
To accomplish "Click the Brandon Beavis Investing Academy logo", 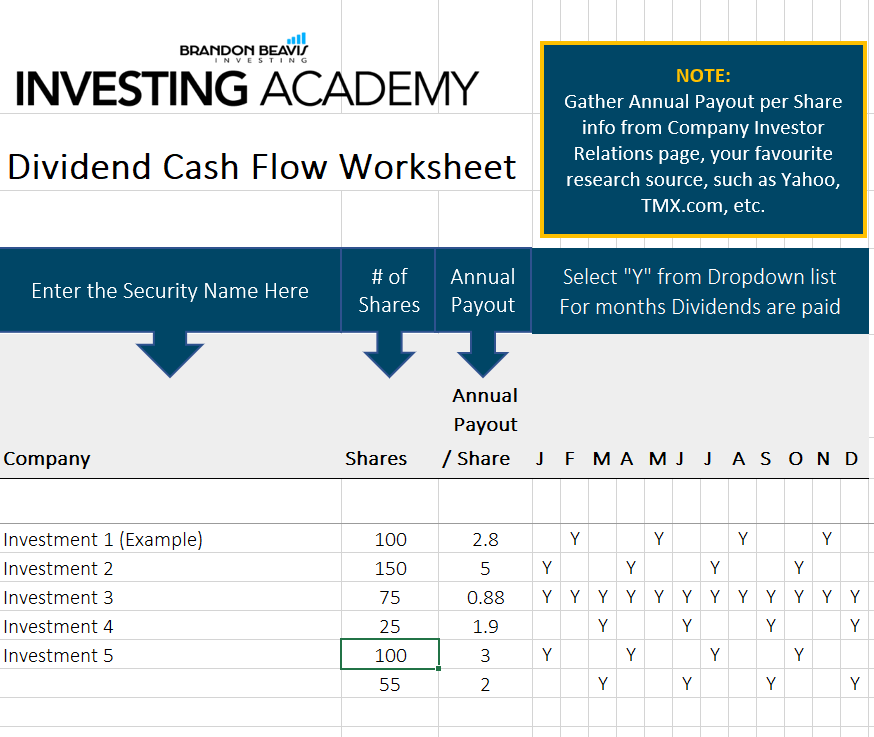I will [x=246, y=70].
